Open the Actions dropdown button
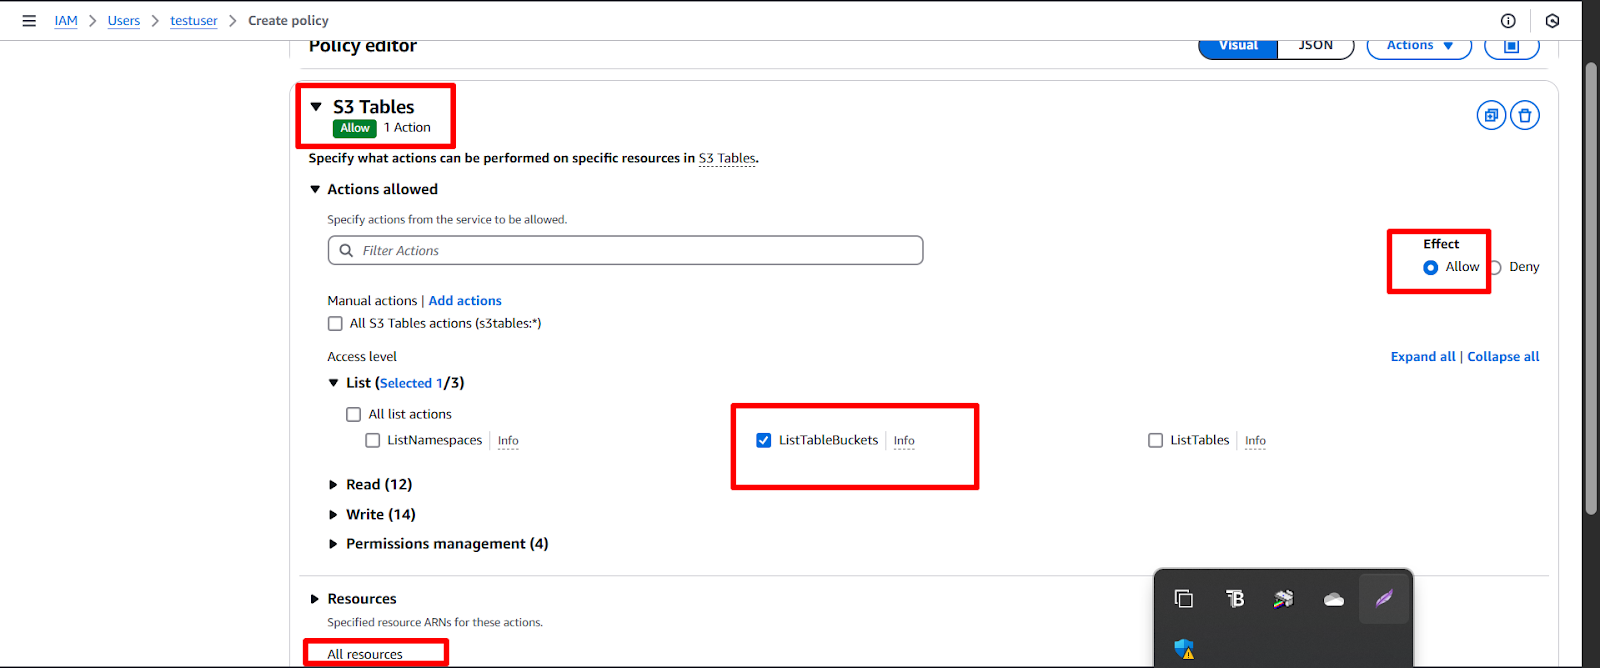This screenshot has width=1600, height=668. (1419, 46)
